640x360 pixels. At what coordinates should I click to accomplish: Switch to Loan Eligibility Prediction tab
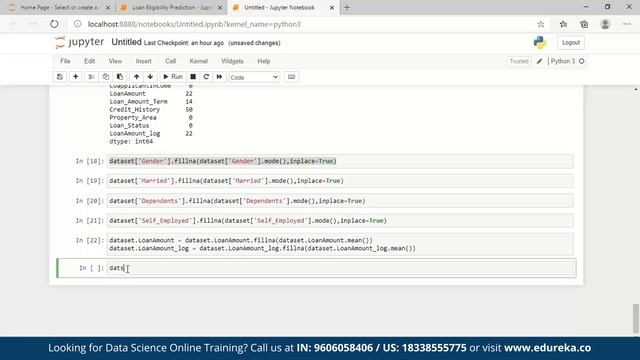pyautogui.click(x=171, y=7)
